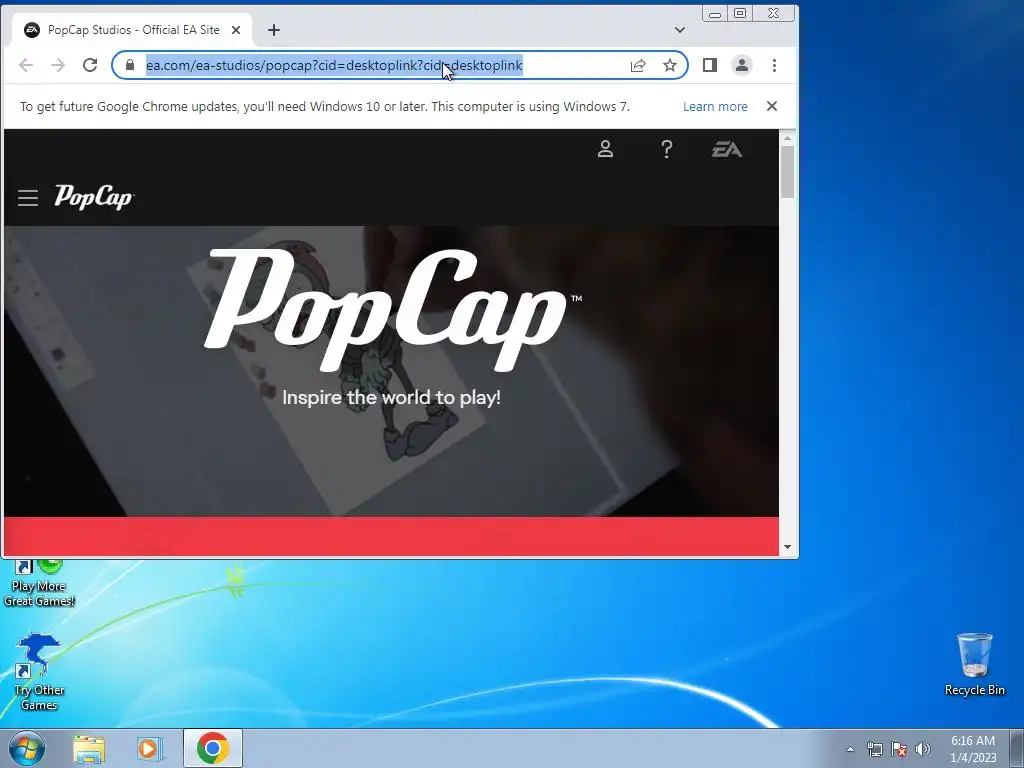Click the EA logo in header
1024x768 pixels.
point(727,150)
